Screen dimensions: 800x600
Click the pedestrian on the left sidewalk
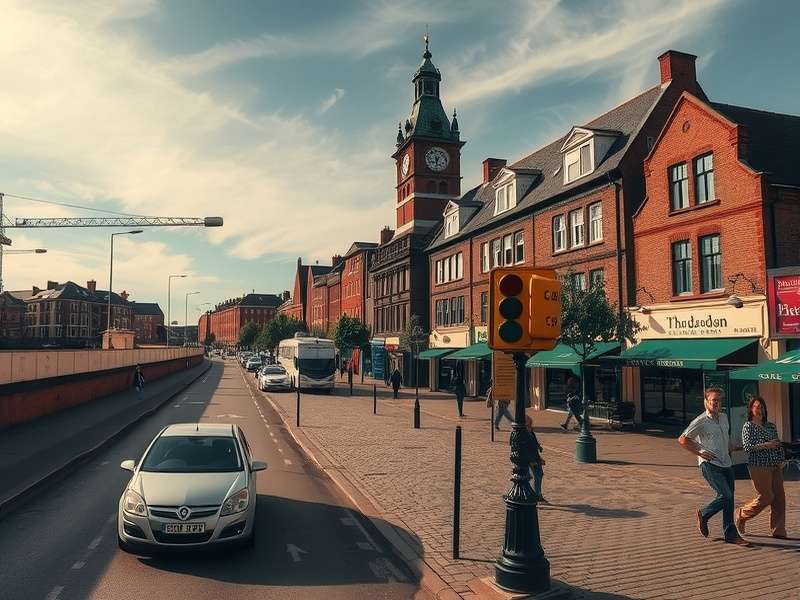(x=138, y=379)
